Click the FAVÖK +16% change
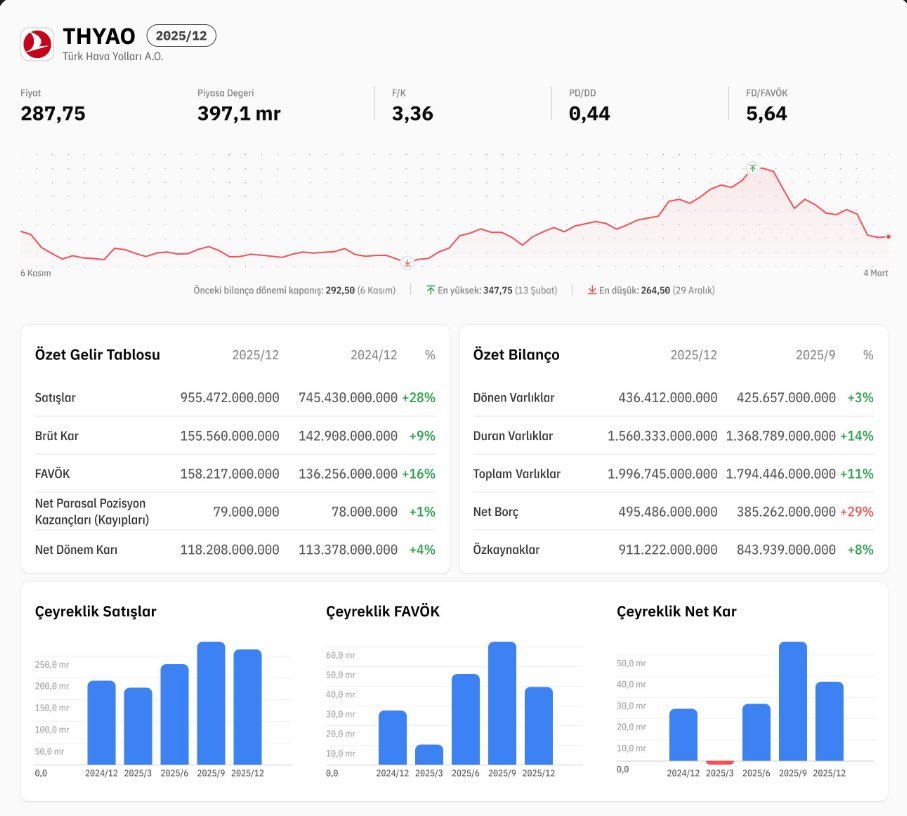 click(418, 474)
